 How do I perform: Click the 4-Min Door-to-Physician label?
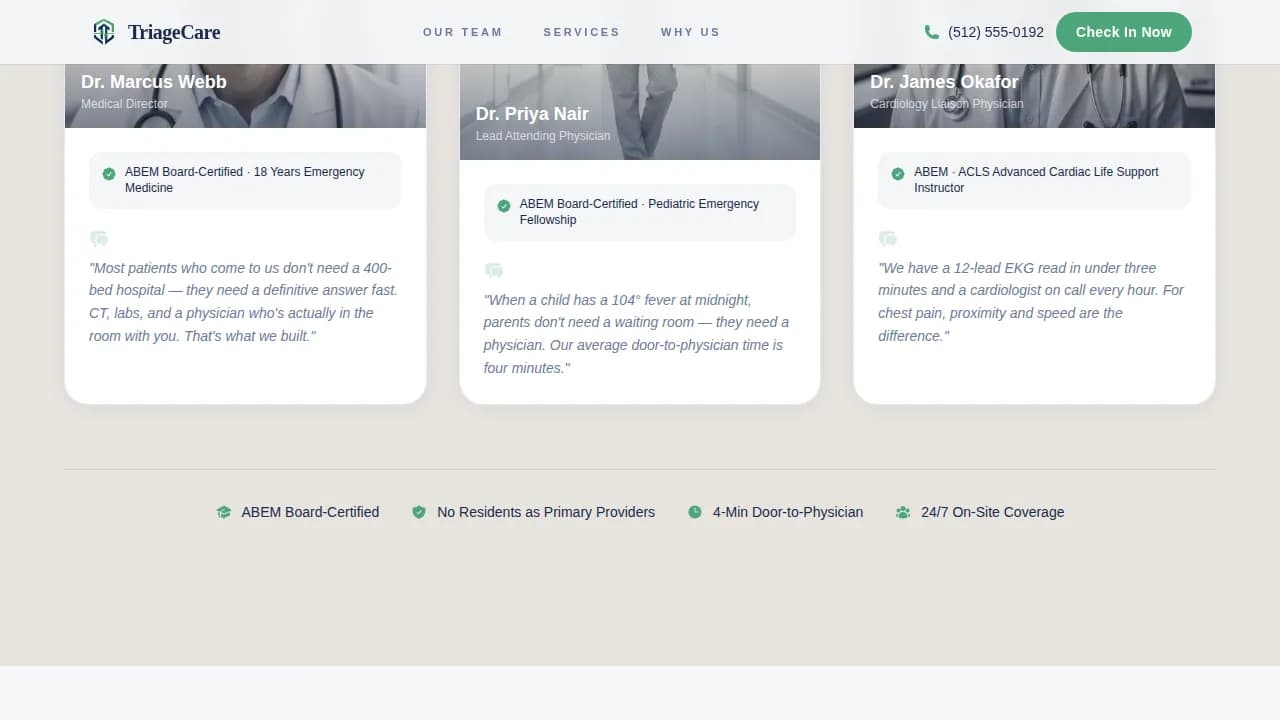click(x=787, y=512)
